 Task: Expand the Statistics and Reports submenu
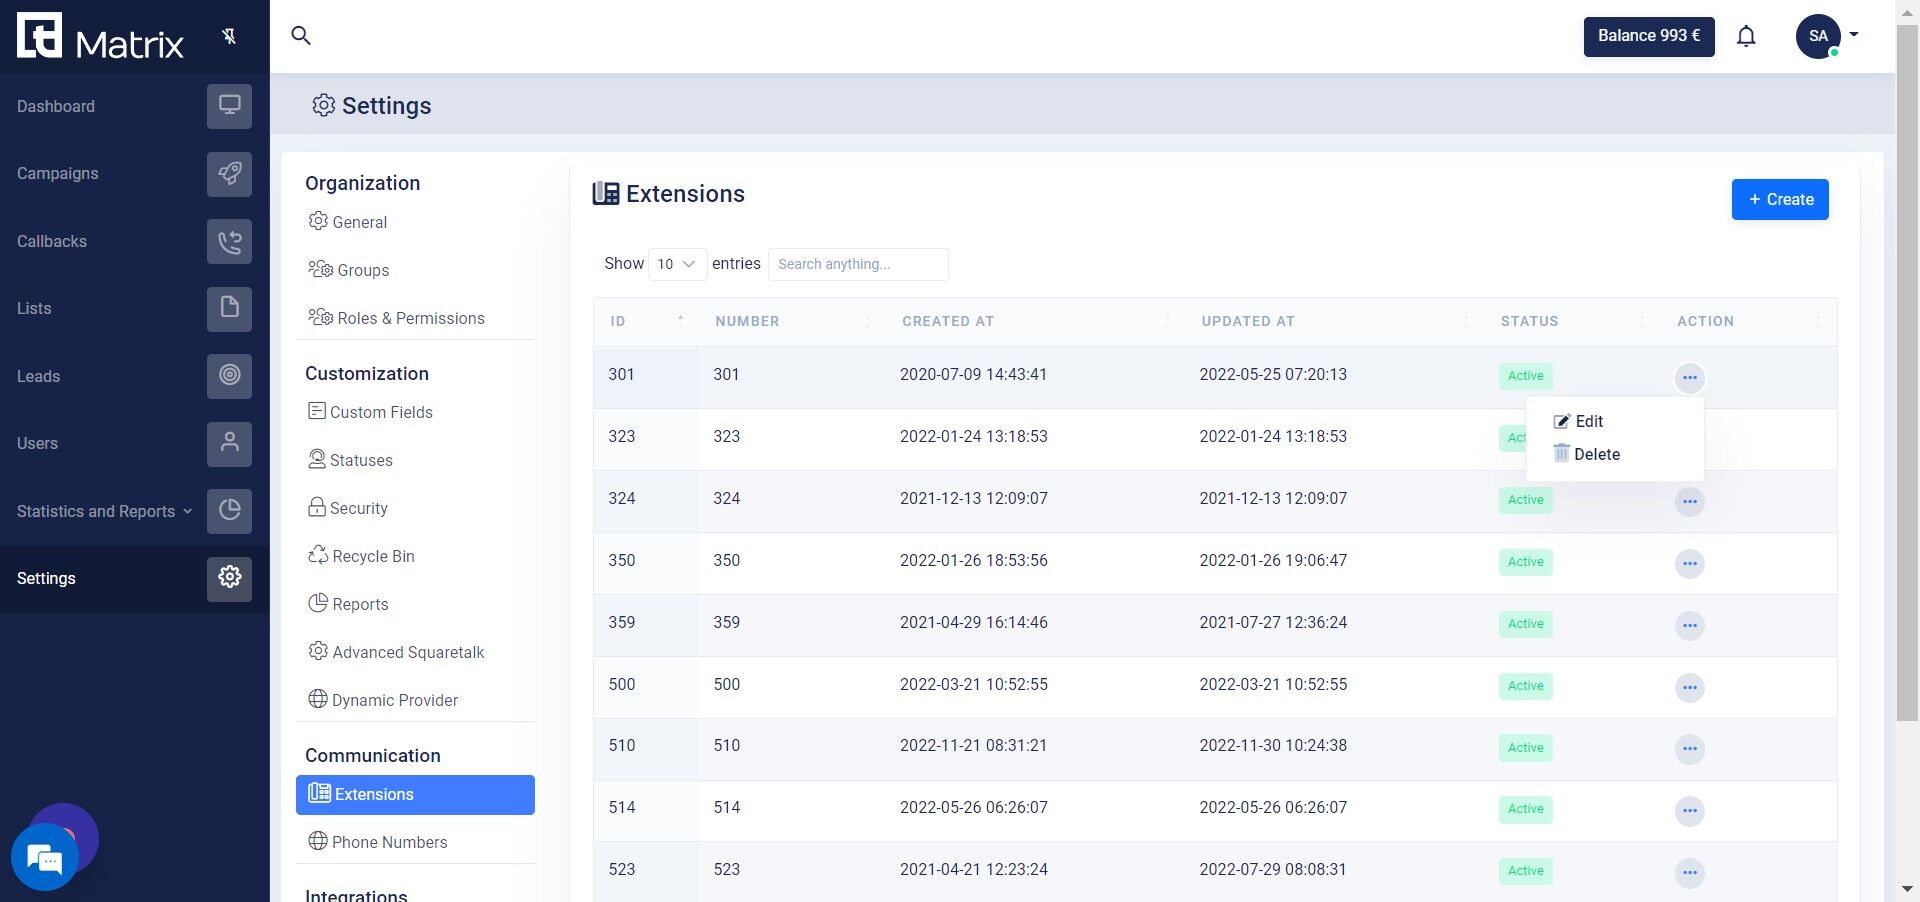[104, 511]
